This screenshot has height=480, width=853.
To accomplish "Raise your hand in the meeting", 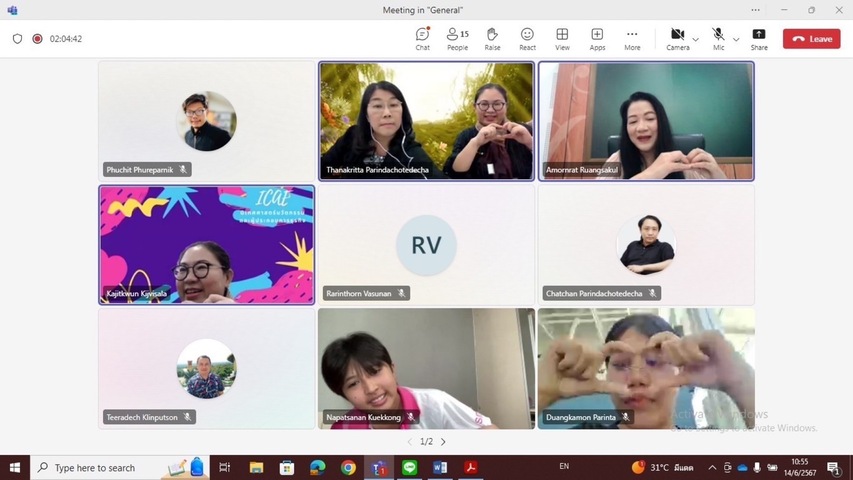I will (492, 38).
